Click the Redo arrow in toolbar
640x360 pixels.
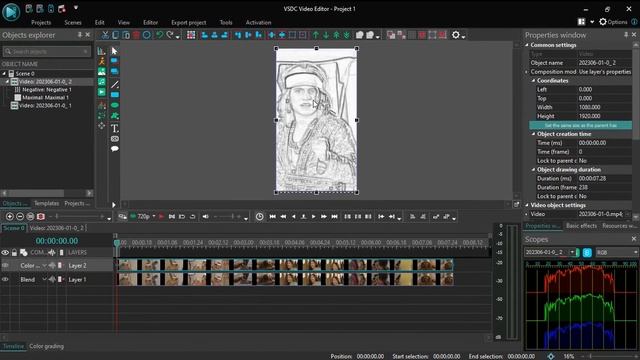coord(170,35)
